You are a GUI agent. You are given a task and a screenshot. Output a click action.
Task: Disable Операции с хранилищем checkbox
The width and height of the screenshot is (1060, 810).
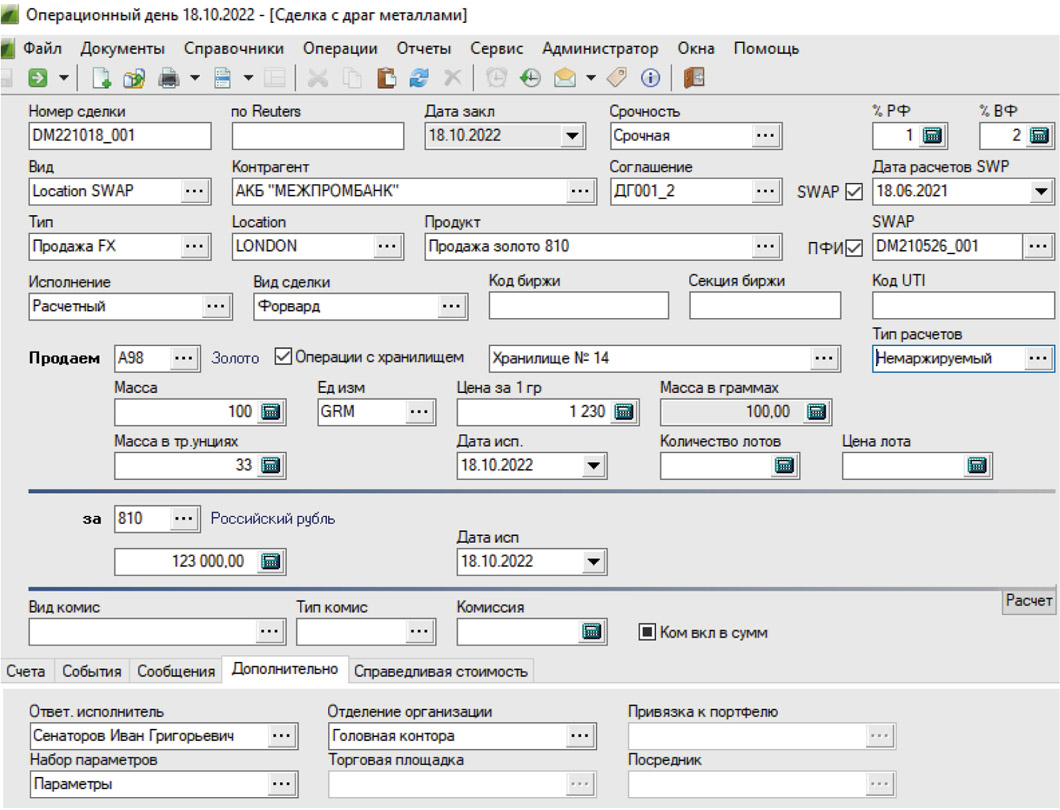coord(282,356)
